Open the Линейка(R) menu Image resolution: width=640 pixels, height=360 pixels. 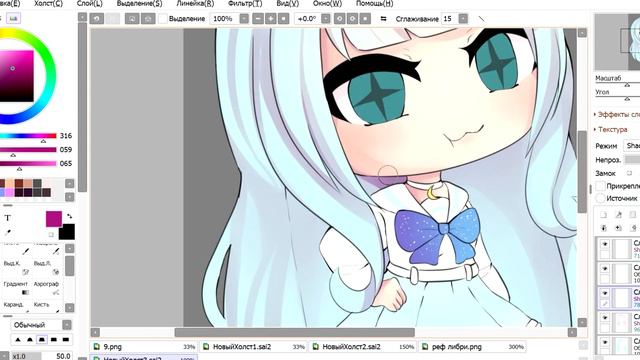(x=195, y=4)
